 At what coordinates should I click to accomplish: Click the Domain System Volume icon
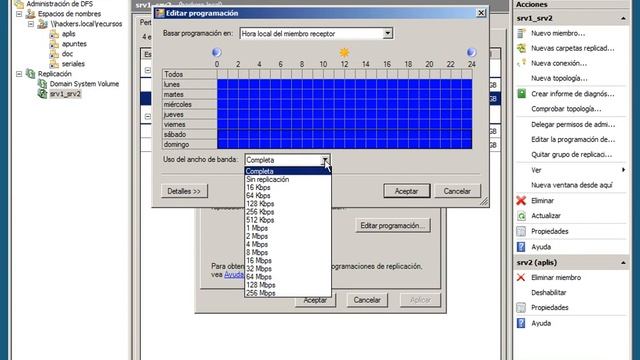(x=42, y=84)
